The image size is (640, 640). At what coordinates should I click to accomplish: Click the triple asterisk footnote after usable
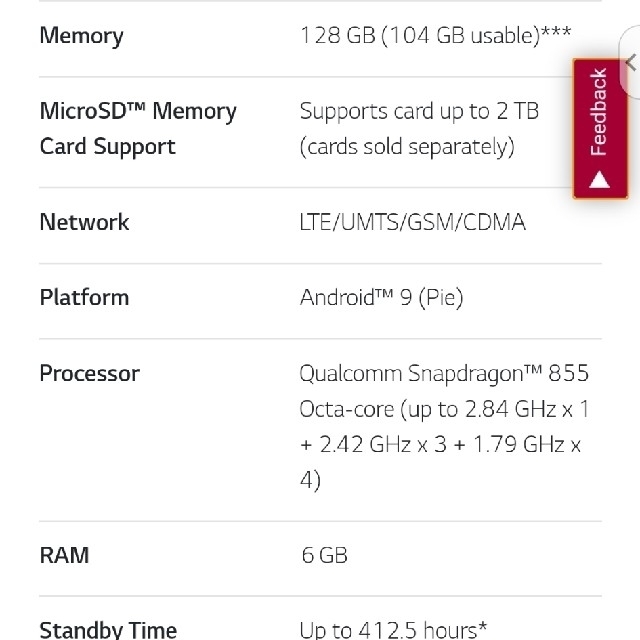coord(556,32)
